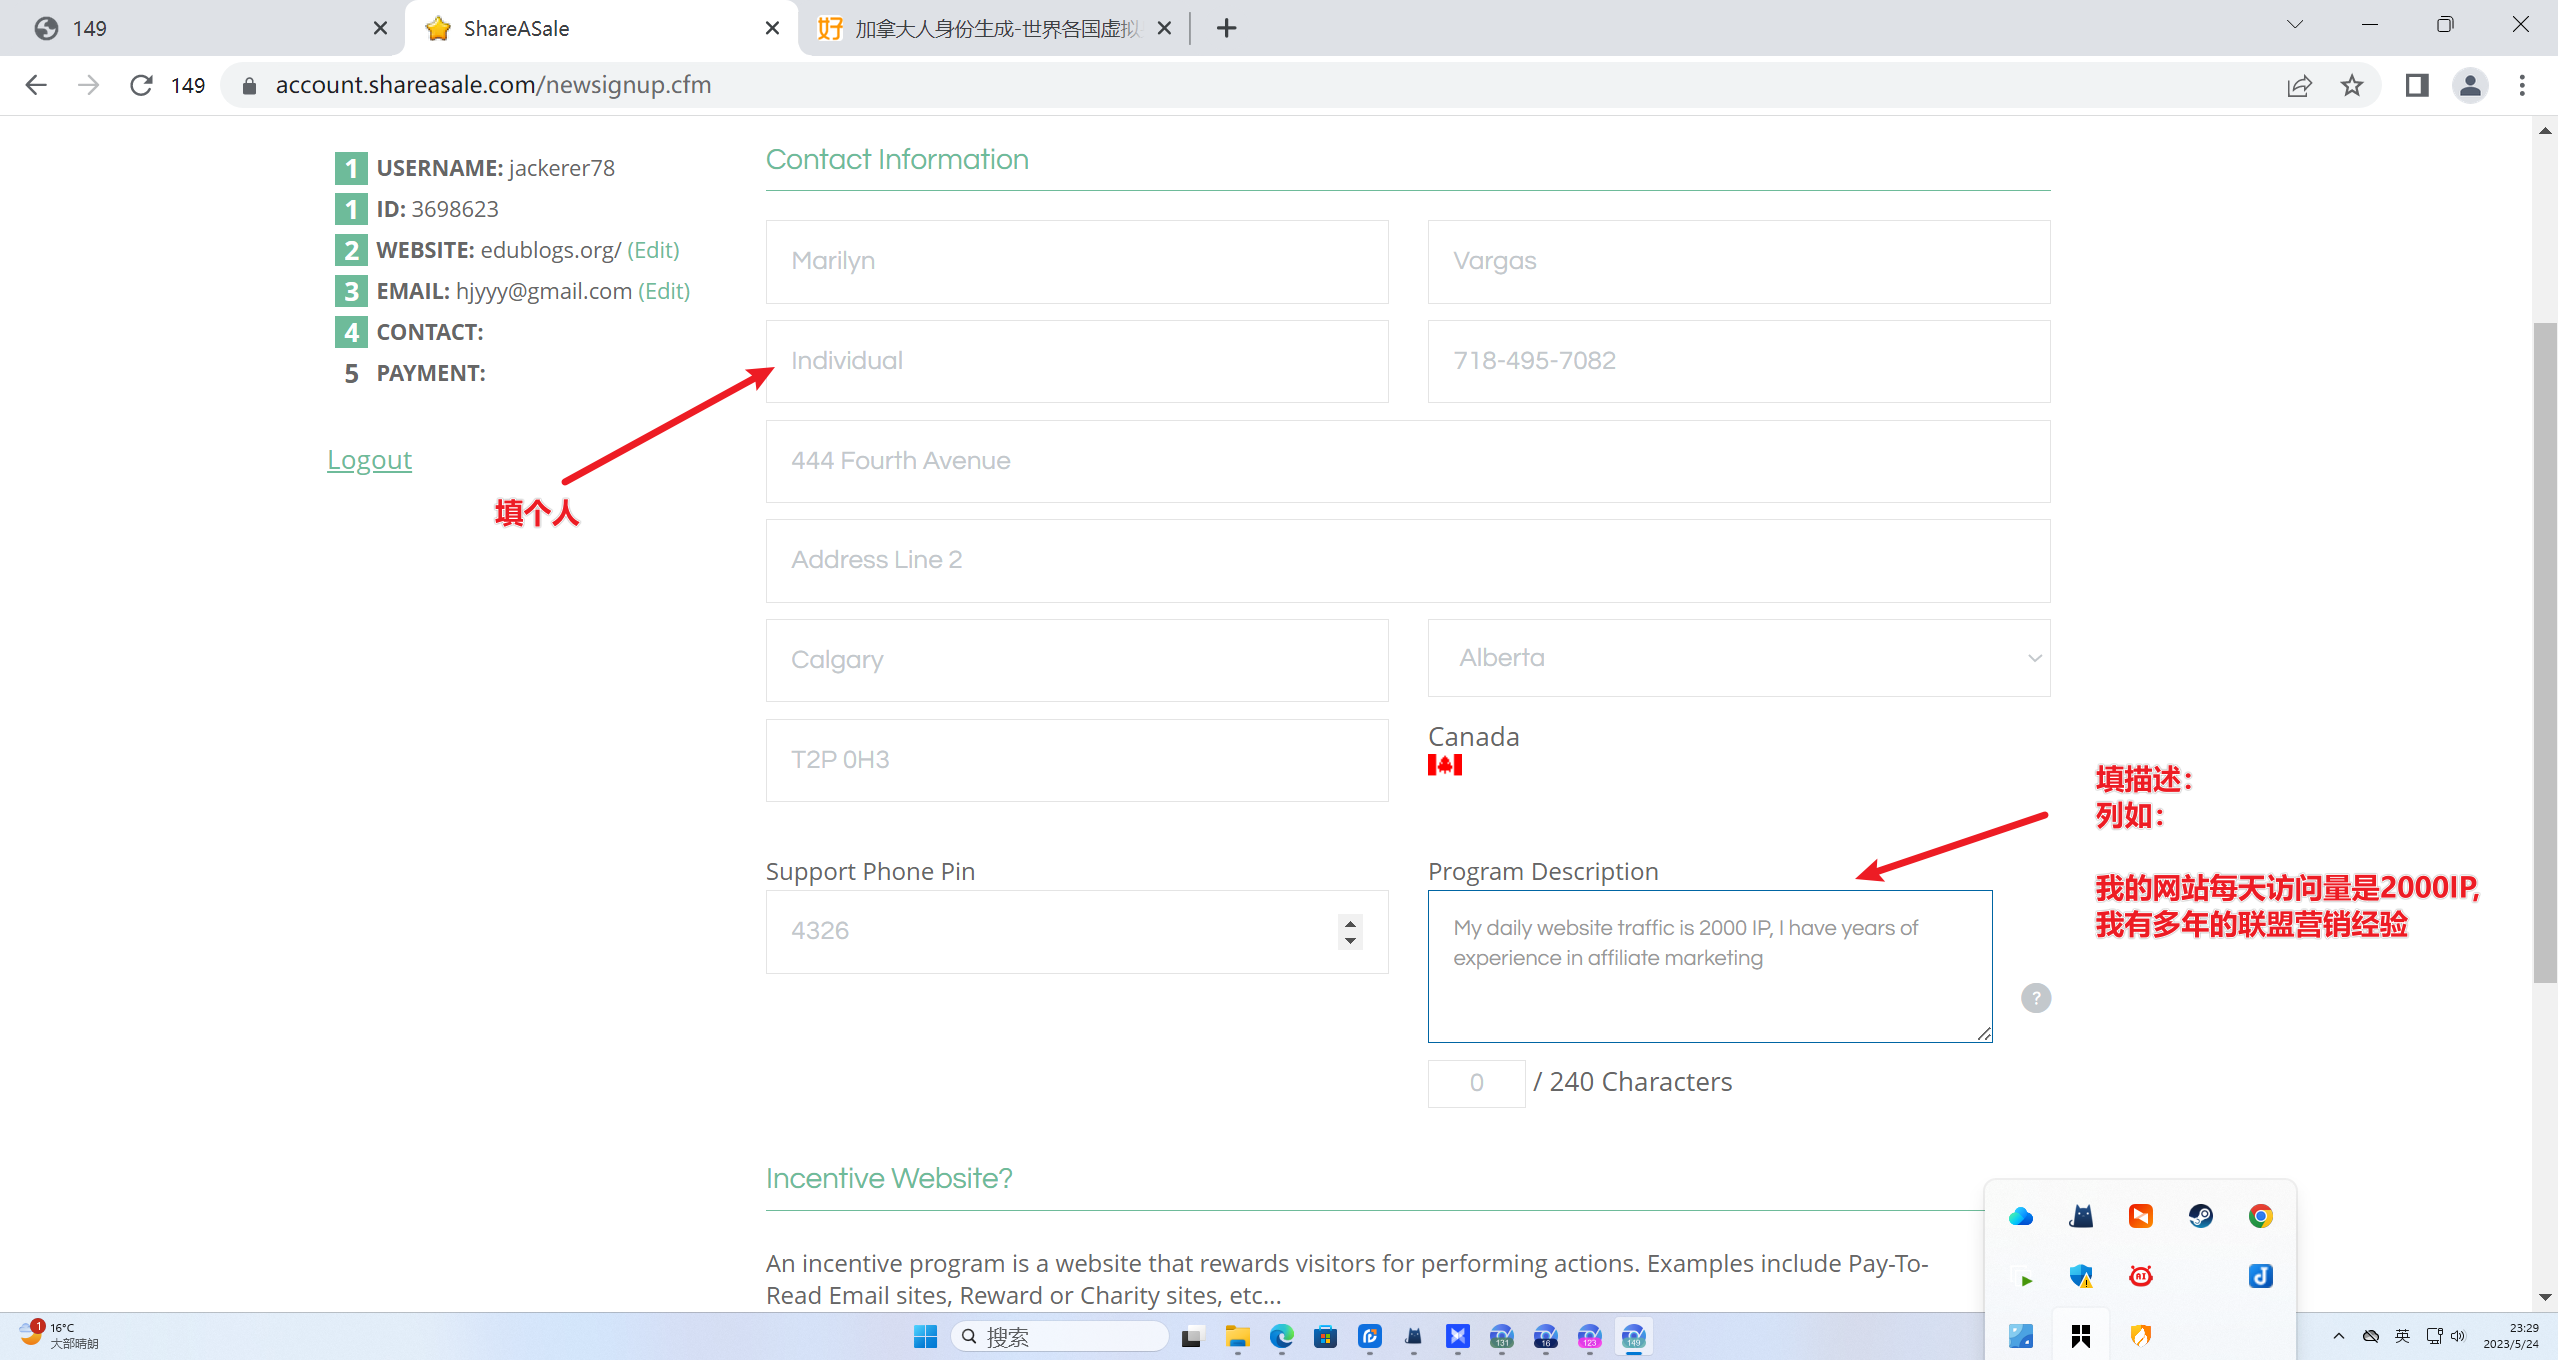Open File Explorer from taskbar

[1237, 1337]
